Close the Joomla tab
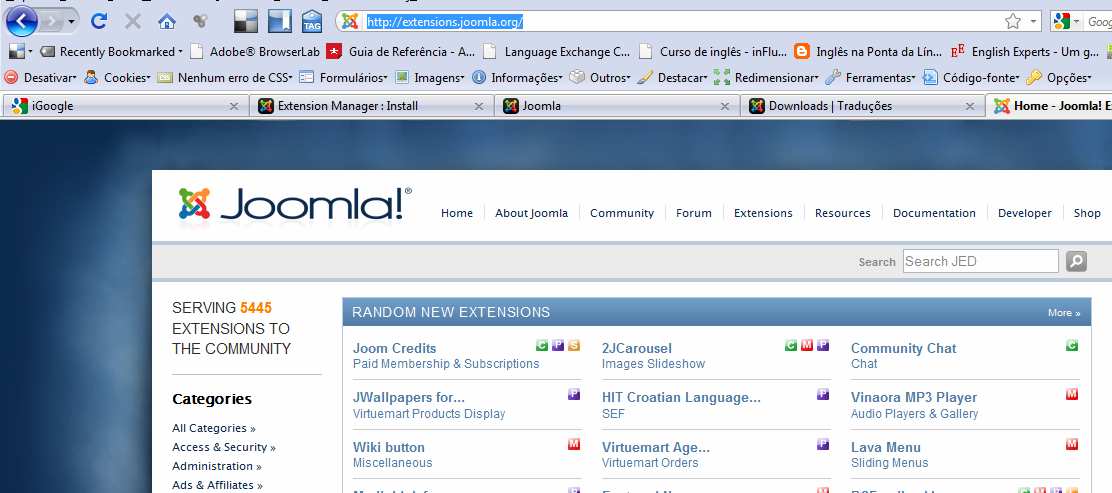The width and height of the screenshot is (1112, 493). (x=724, y=106)
